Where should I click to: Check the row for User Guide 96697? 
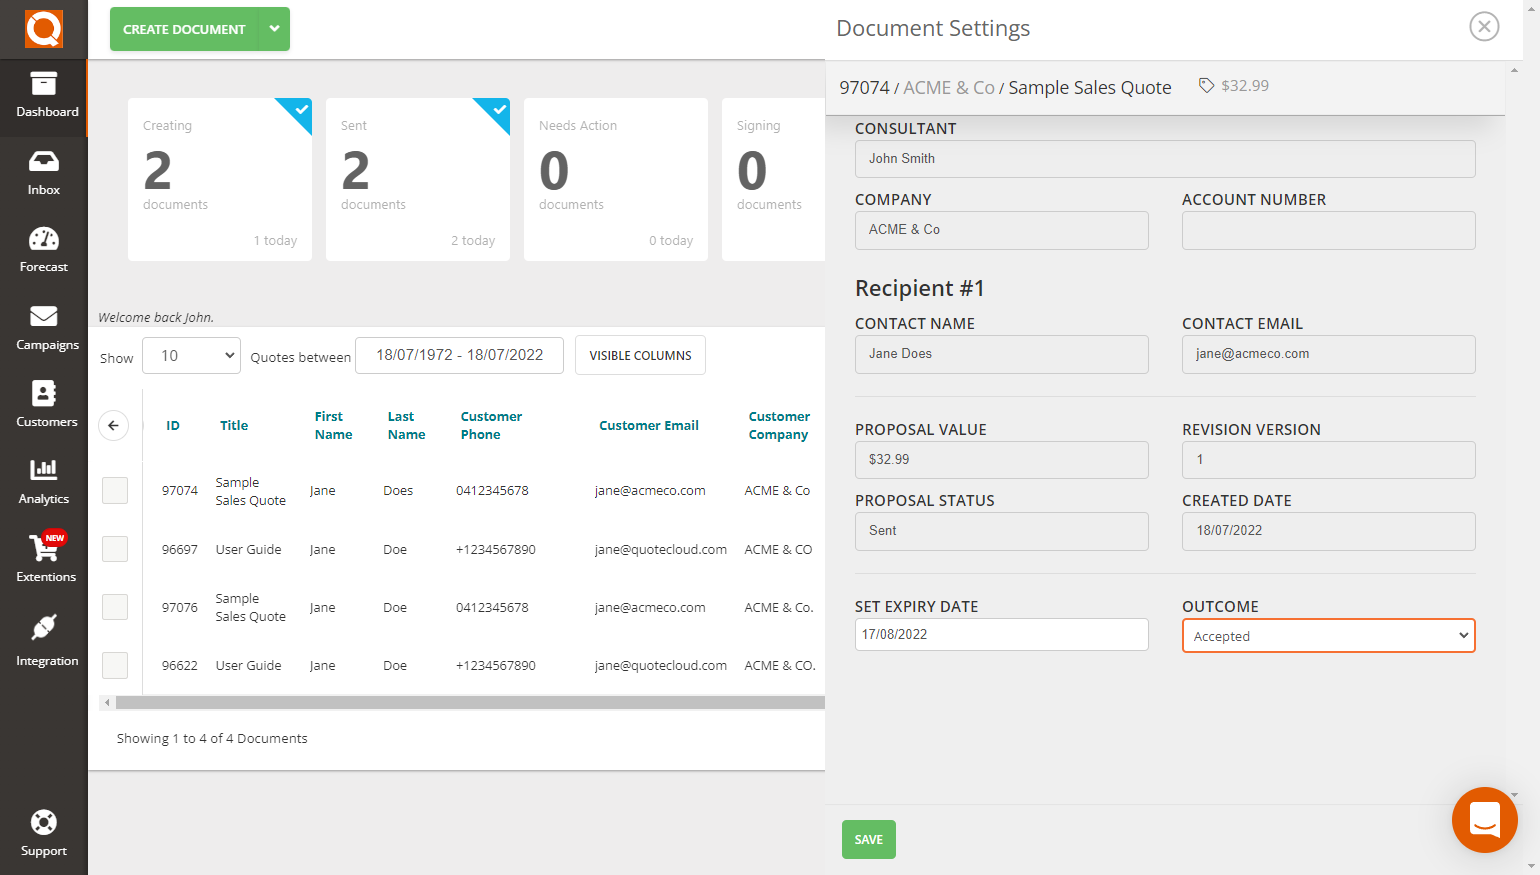pos(115,548)
